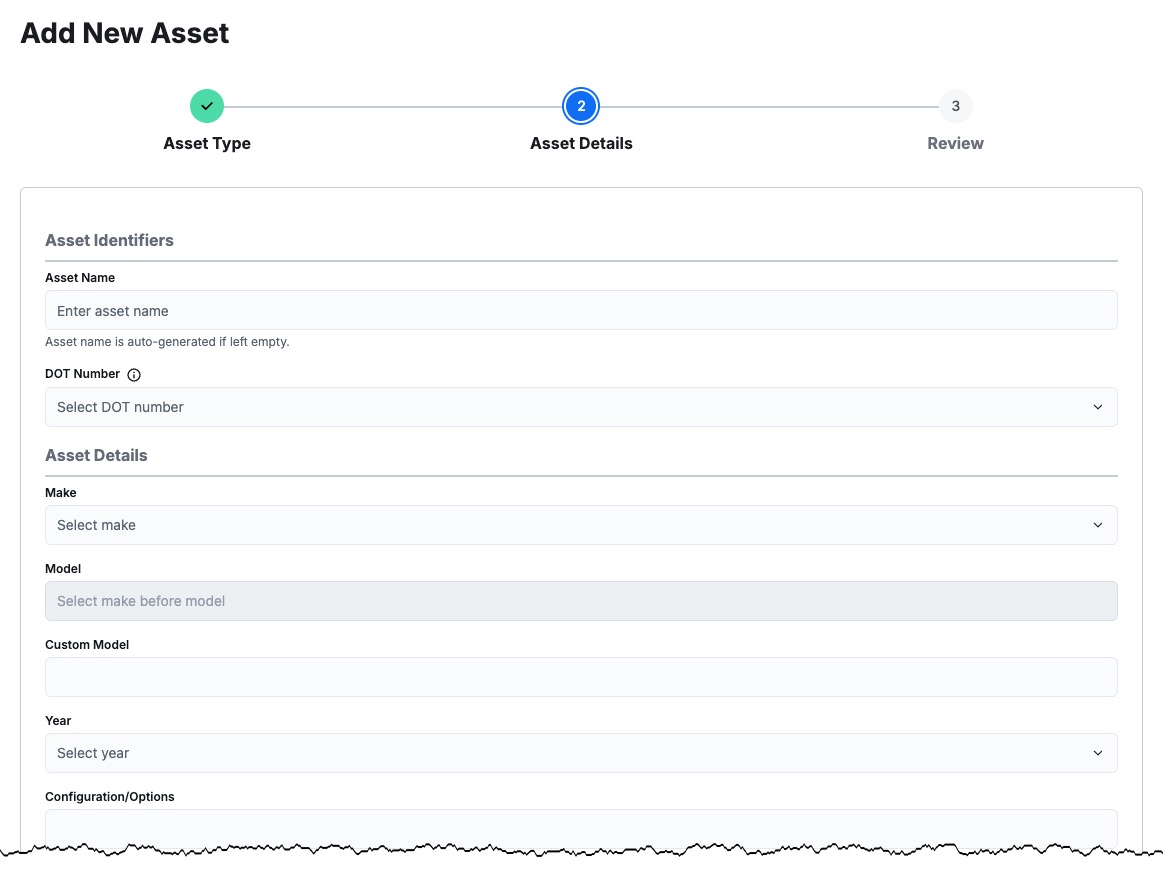Click the Asset Identifiers section heading
Viewport: 1163px width, 877px height.
coord(109,240)
